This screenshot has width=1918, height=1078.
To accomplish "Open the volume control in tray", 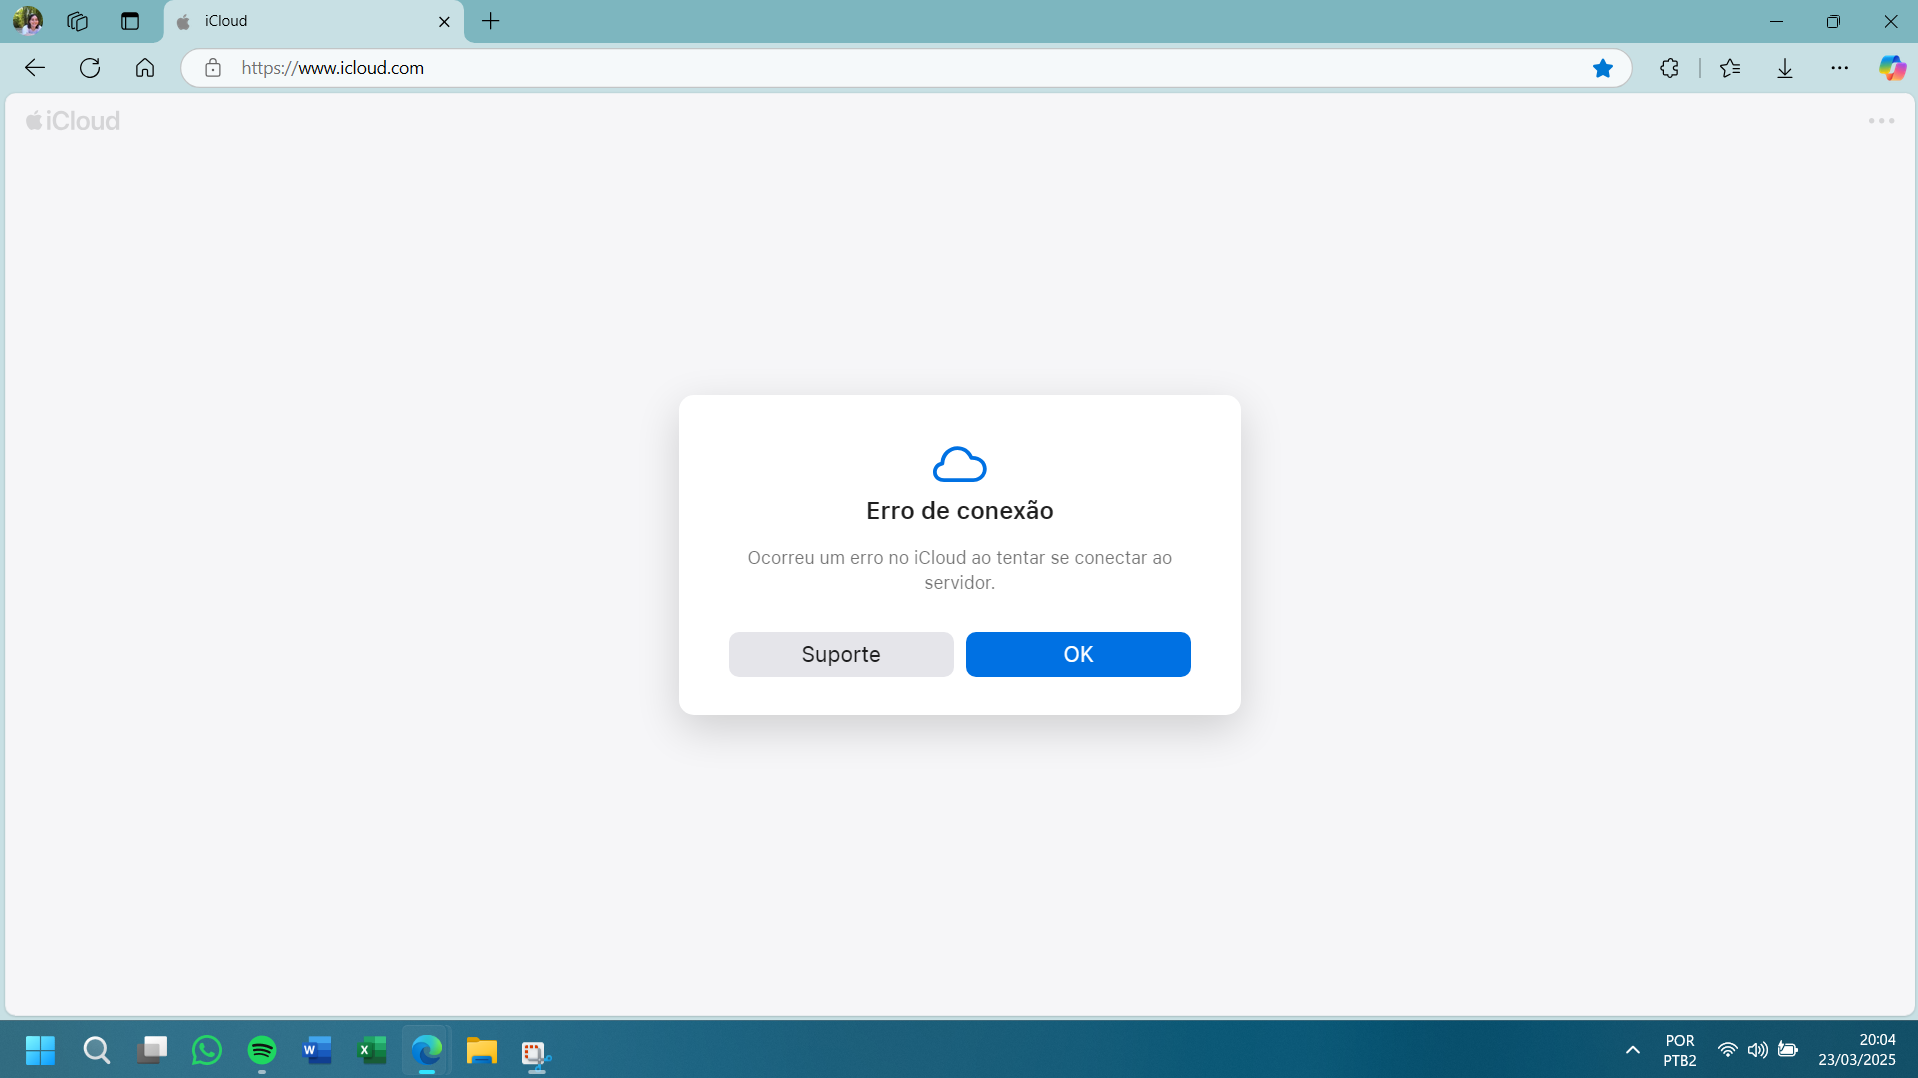I will [1757, 1050].
